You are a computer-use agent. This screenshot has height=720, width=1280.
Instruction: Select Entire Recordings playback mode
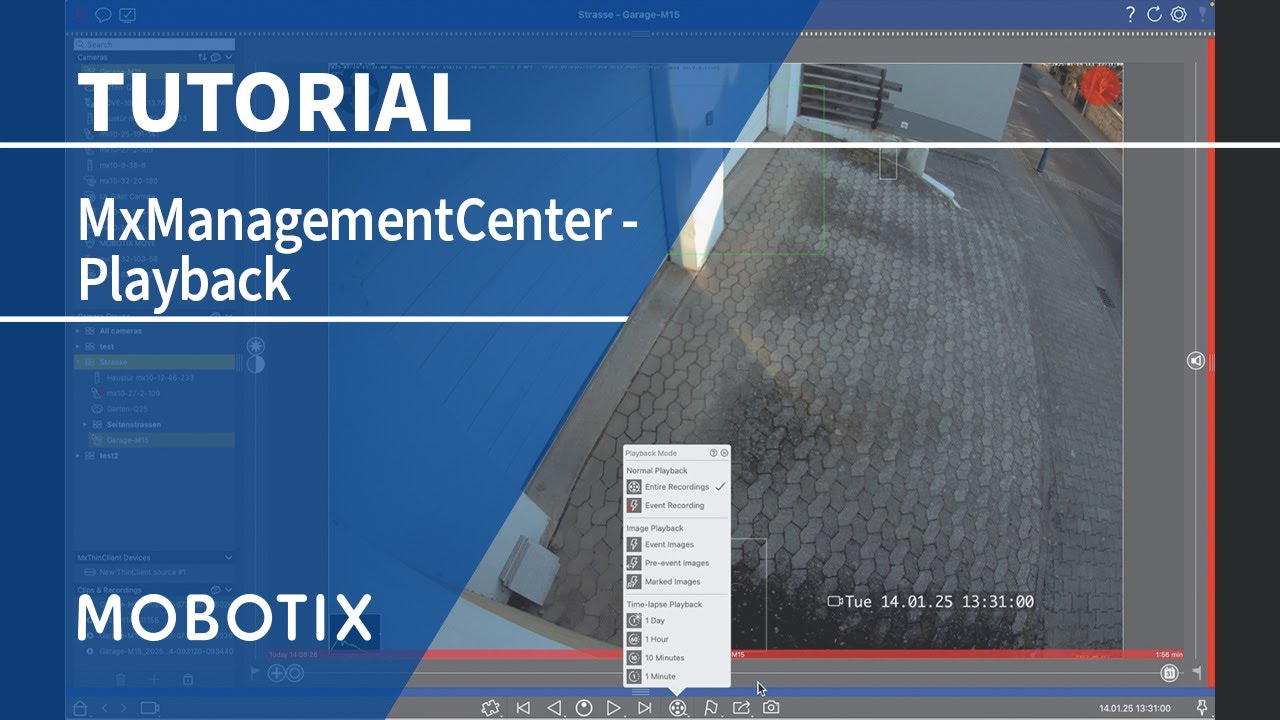[676, 487]
